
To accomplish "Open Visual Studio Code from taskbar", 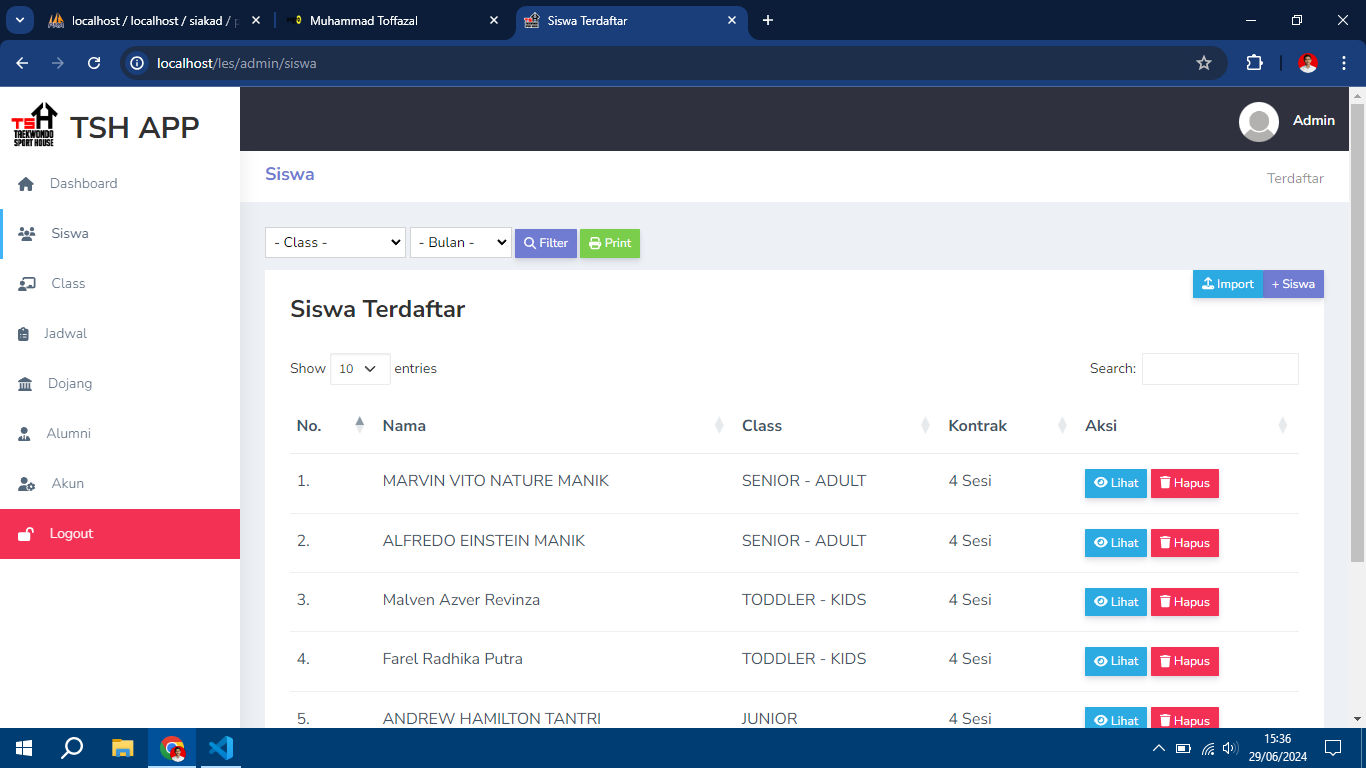I will [221, 748].
